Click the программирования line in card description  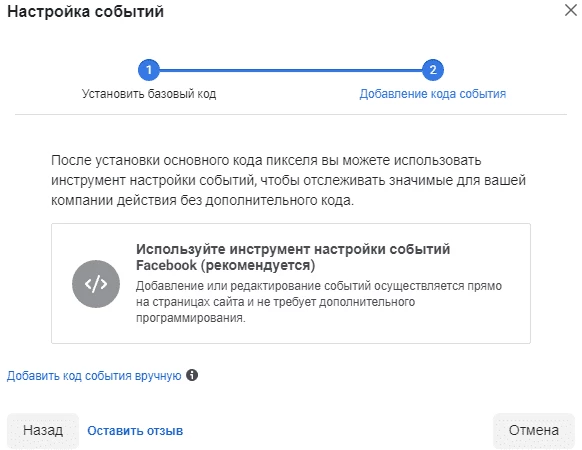(190, 318)
